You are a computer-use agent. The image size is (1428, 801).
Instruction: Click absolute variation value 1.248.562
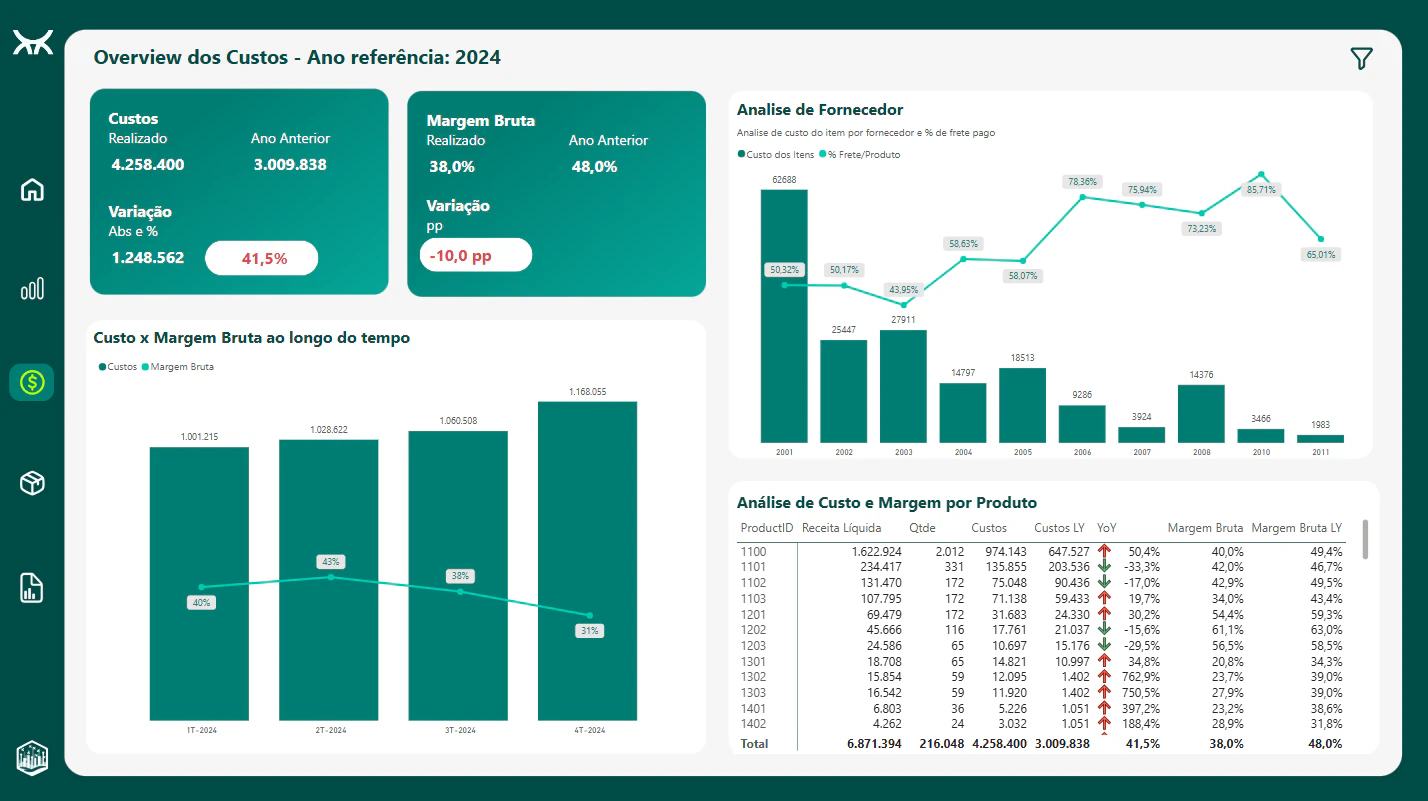pyautogui.click(x=148, y=258)
